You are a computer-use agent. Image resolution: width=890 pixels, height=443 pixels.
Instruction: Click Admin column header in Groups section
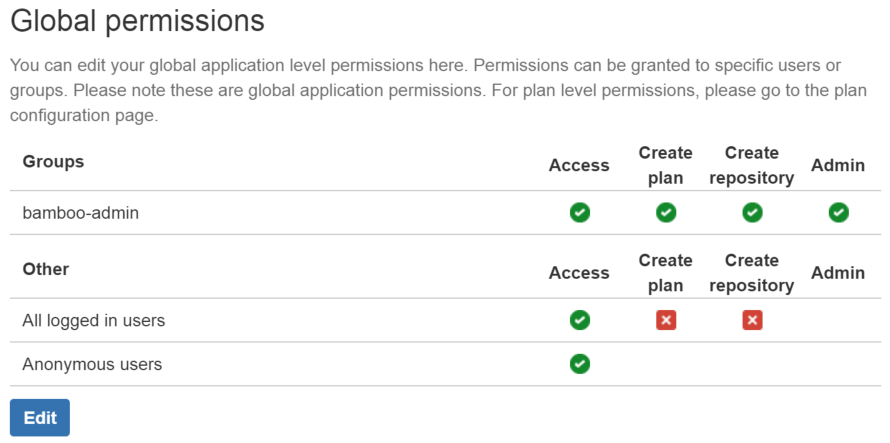click(839, 165)
